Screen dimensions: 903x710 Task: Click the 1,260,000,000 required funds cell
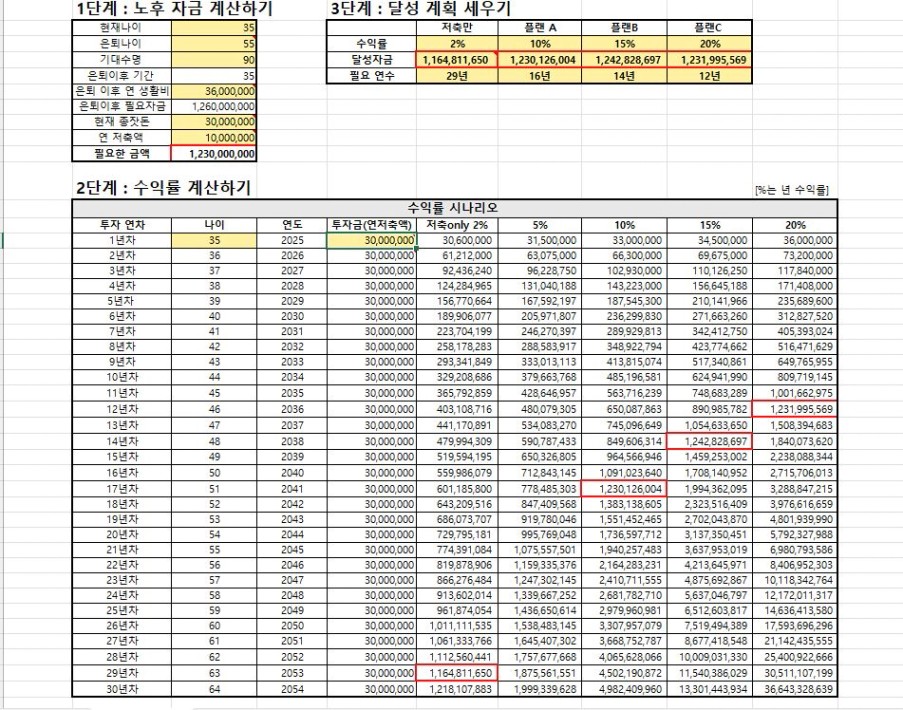[214, 107]
